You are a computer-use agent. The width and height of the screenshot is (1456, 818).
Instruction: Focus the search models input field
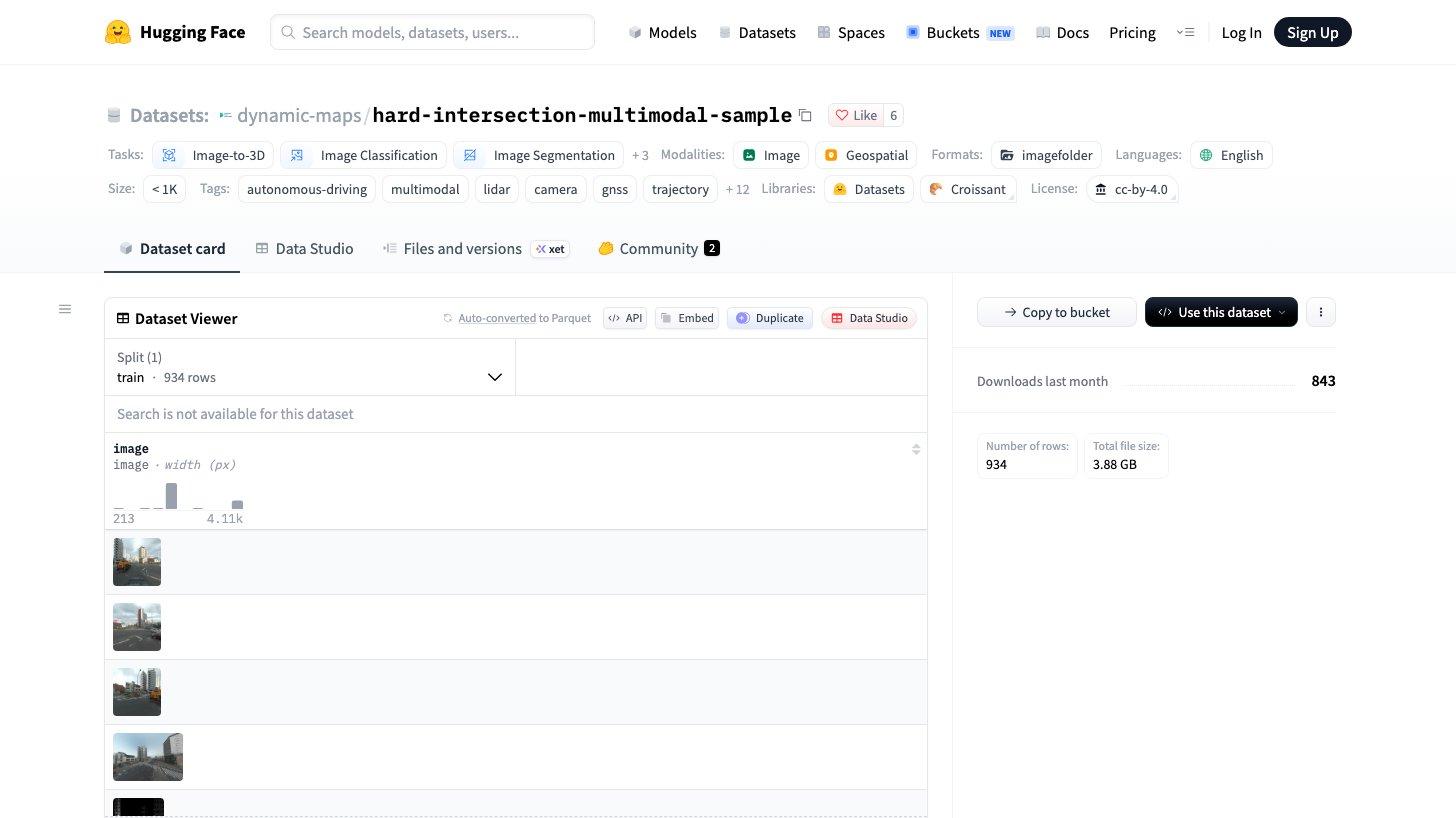pos(432,32)
